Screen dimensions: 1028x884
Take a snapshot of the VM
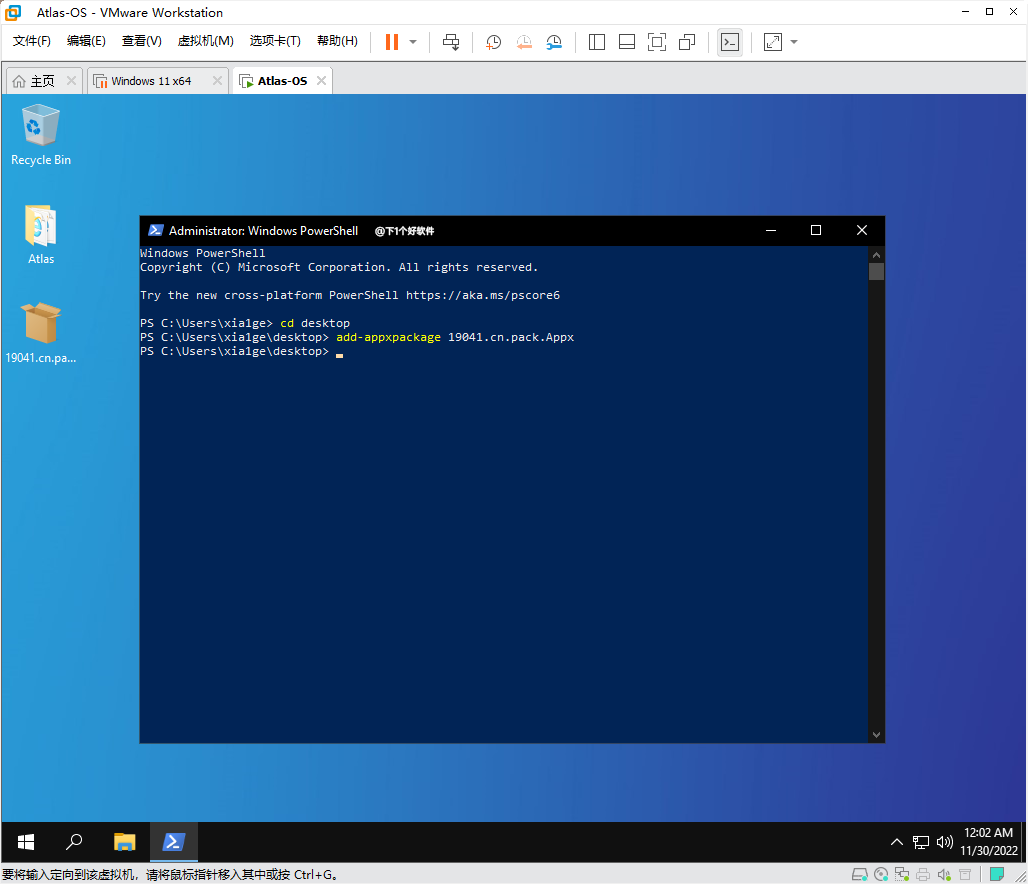click(493, 42)
